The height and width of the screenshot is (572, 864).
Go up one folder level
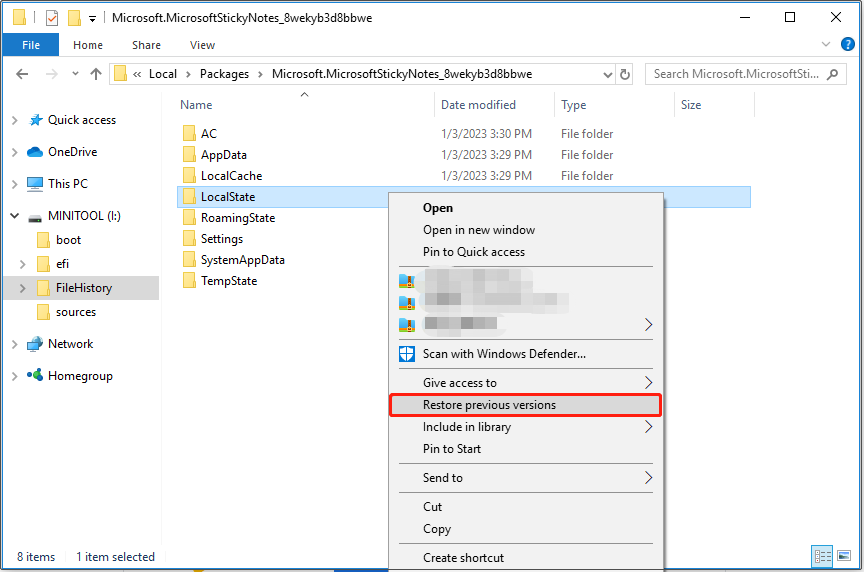(x=96, y=74)
